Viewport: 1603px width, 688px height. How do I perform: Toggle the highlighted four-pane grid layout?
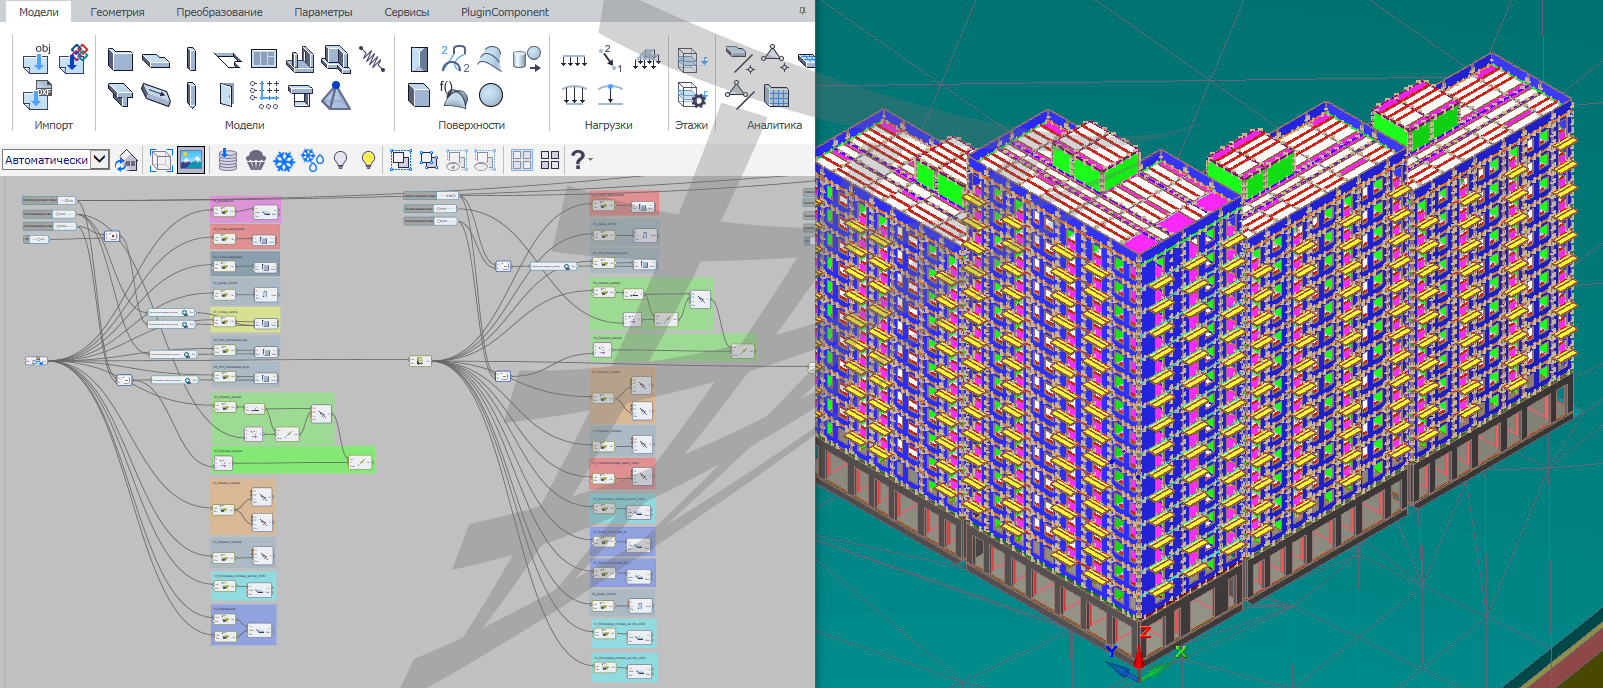tap(522, 160)
